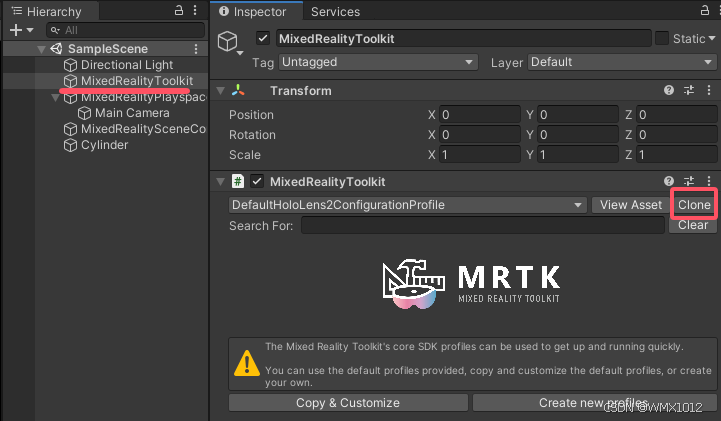Viewport: 721px width, 421px height.
Task: Select Main Camera in hierarchy
Action: point(132,113)
